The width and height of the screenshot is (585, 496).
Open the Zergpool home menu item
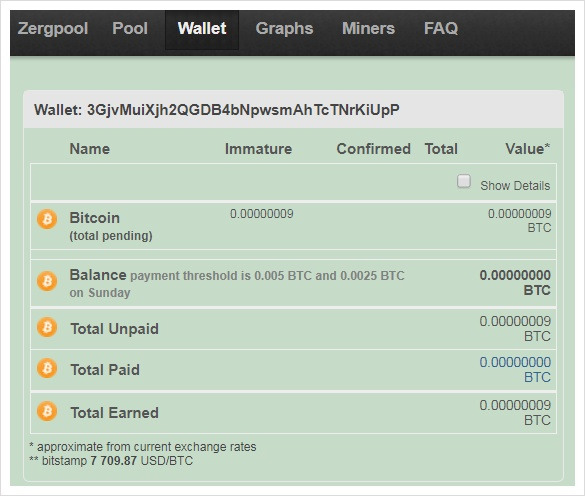(53, 29)
